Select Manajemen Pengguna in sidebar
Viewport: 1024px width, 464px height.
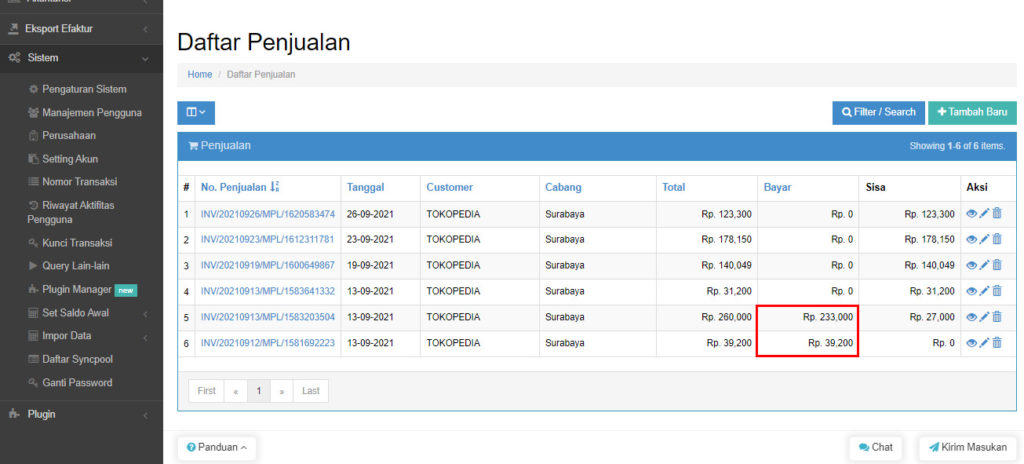[91, 112]
